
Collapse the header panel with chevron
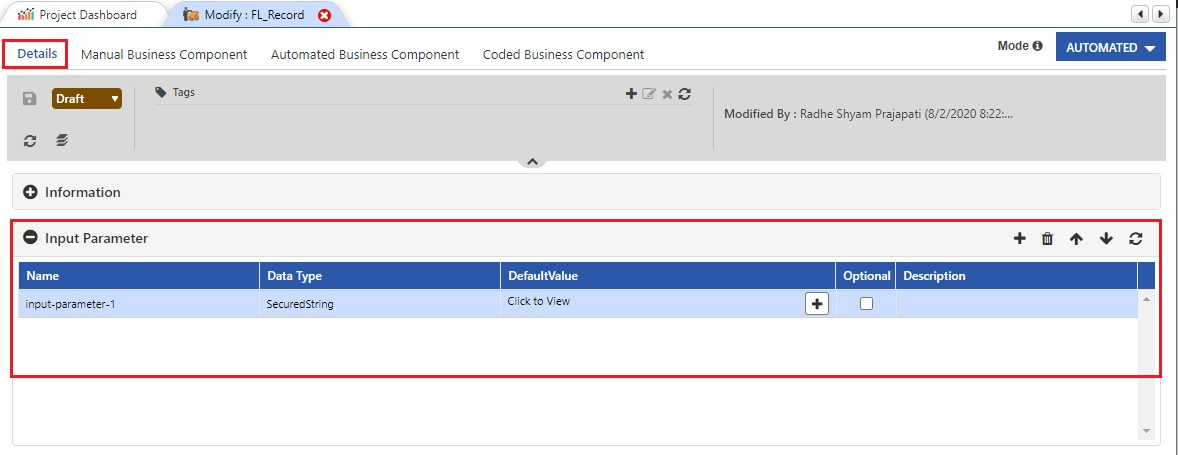532,161
